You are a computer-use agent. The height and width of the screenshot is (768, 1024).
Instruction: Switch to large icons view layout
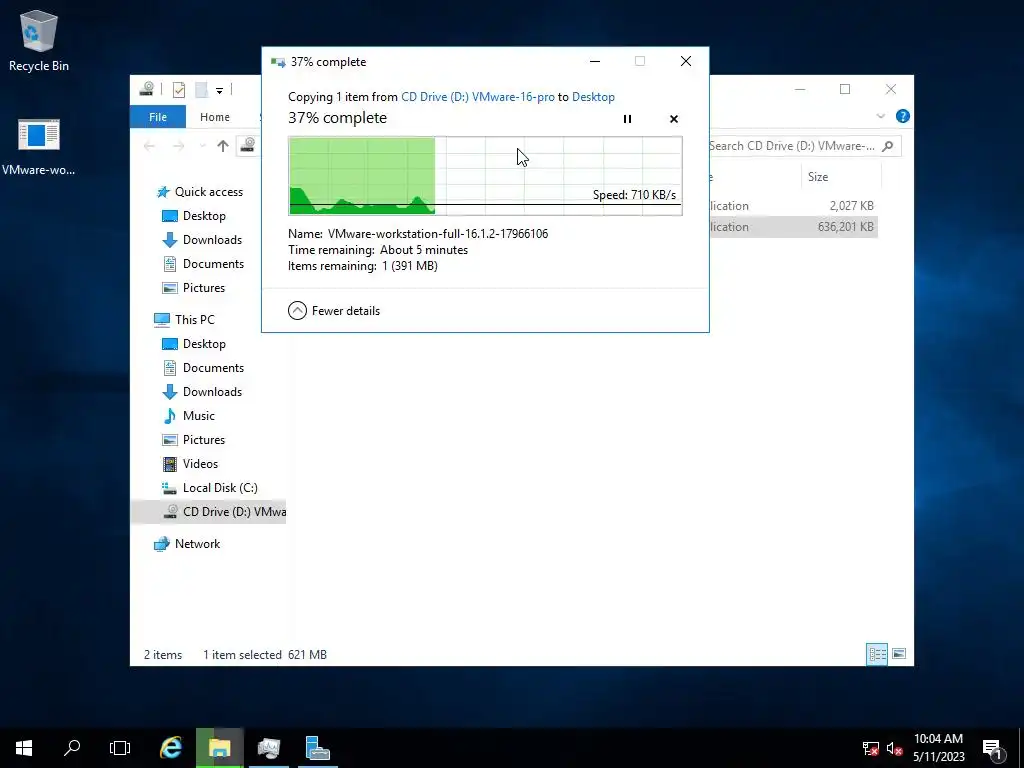pyautogui.click(x=899, y=654)
